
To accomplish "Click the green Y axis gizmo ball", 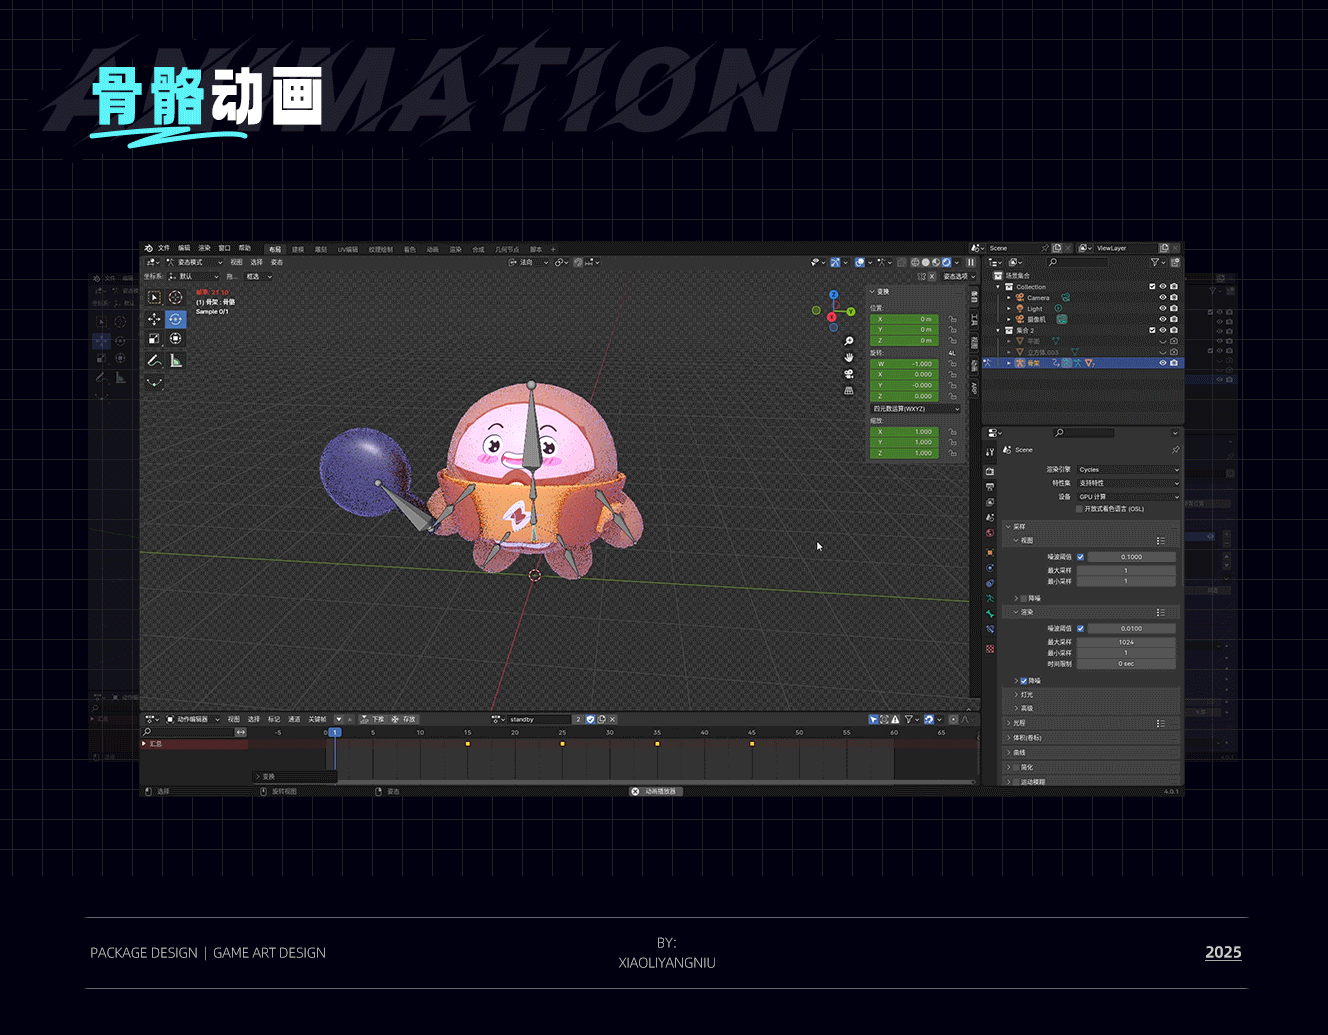I will (x=851, y=311).
